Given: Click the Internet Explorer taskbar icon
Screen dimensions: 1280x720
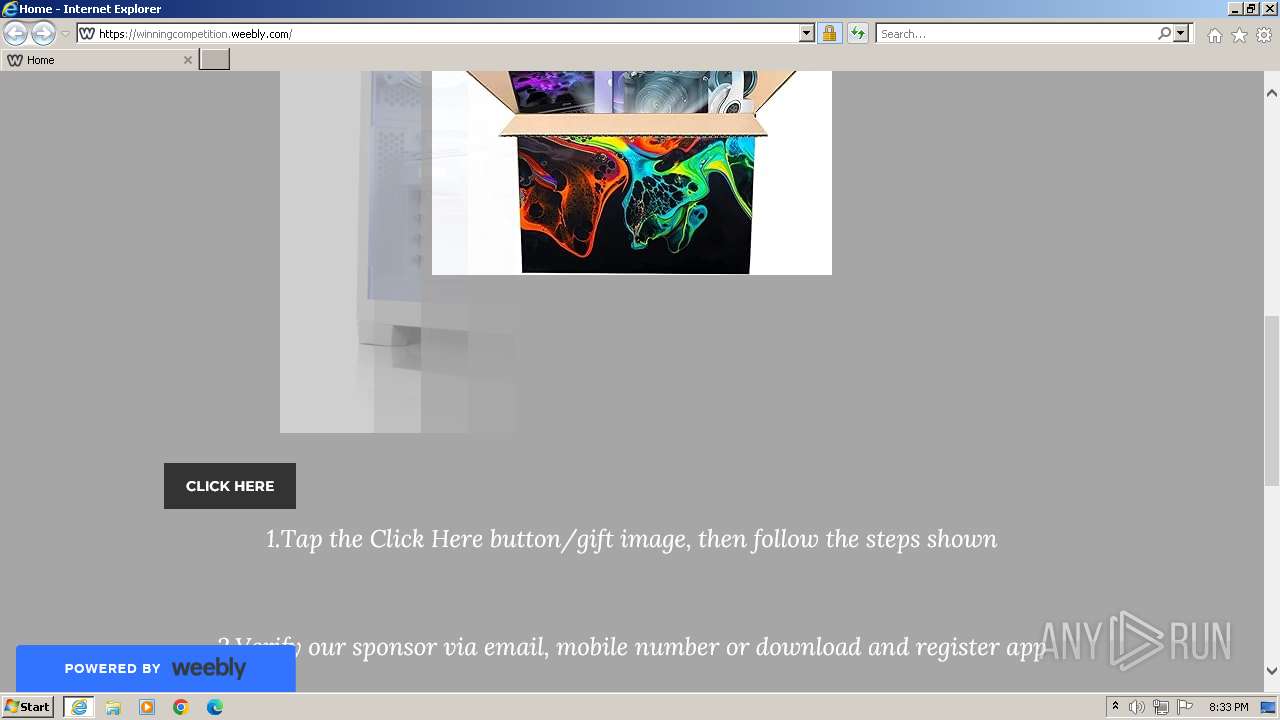Looking at the screenshot, I should pyautogui.click(x=79, y=707).
